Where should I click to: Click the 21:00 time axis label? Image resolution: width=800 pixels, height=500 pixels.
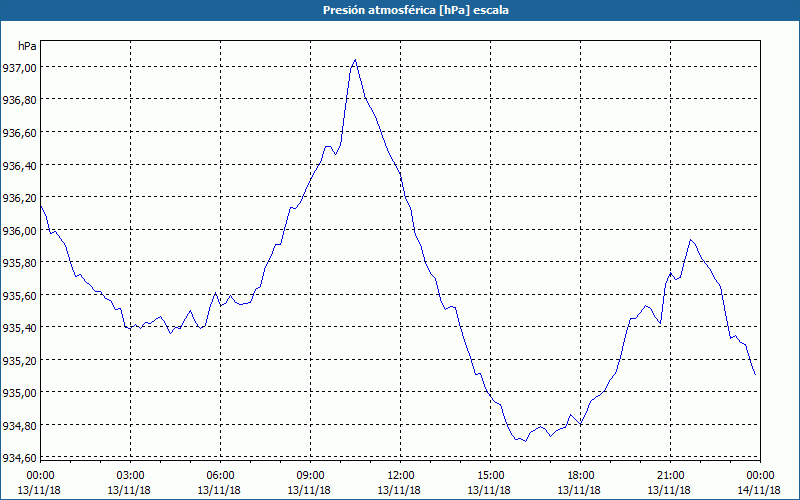coord(670,476)
